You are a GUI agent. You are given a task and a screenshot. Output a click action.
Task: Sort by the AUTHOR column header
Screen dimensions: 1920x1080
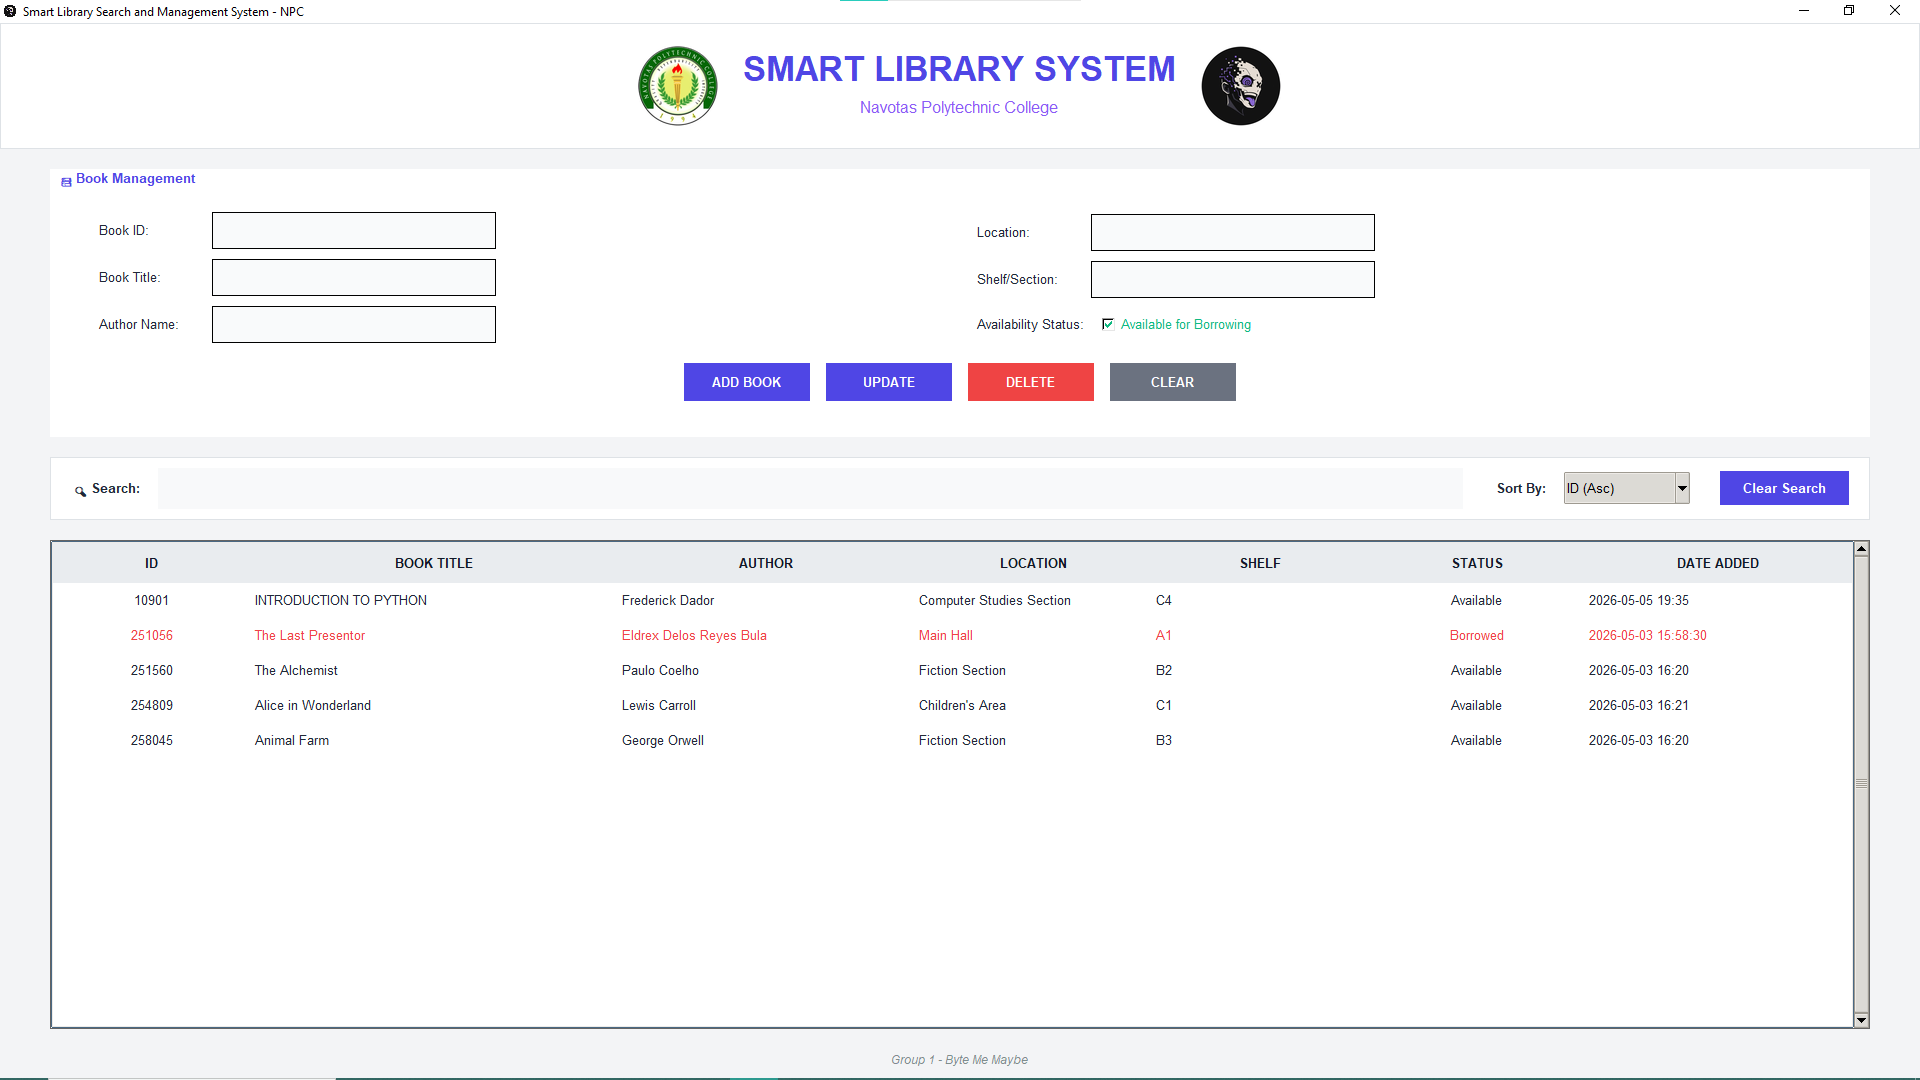[x=766, y=563]
